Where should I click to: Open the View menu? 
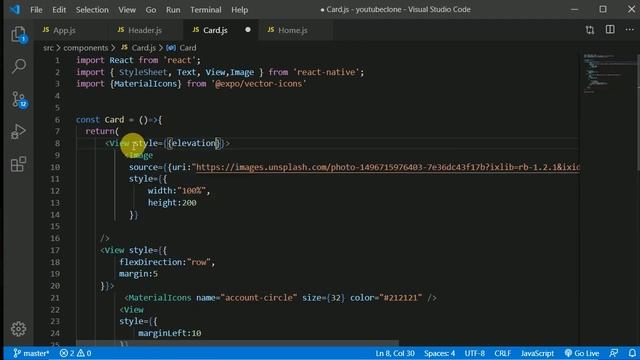(127, 9)
